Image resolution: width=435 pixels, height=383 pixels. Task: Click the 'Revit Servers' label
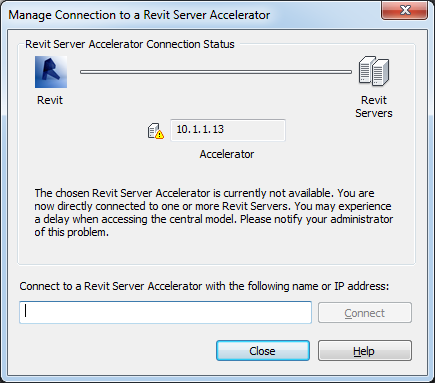coord(374,107)
